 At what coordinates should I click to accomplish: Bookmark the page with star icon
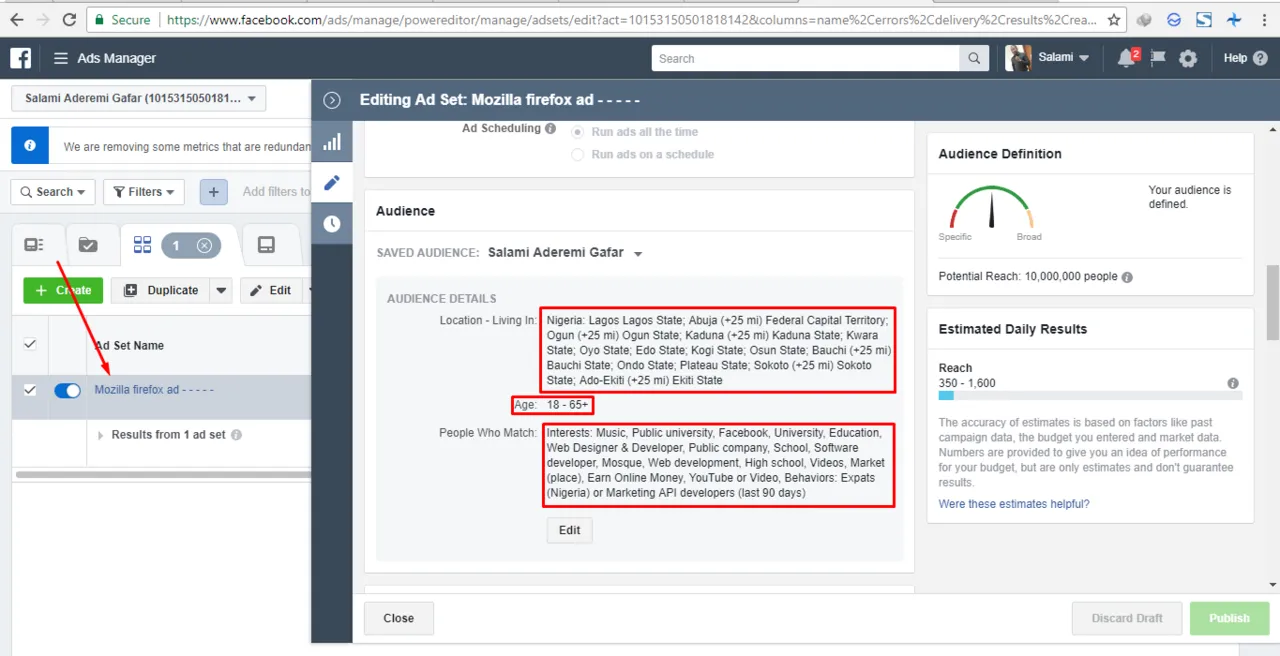[1115, 19]
